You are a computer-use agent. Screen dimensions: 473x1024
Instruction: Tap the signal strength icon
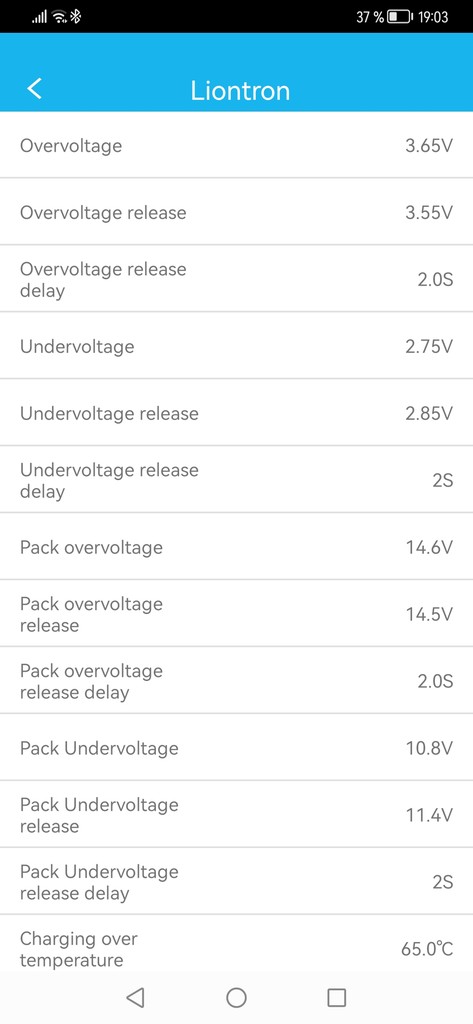click(39, 18)
